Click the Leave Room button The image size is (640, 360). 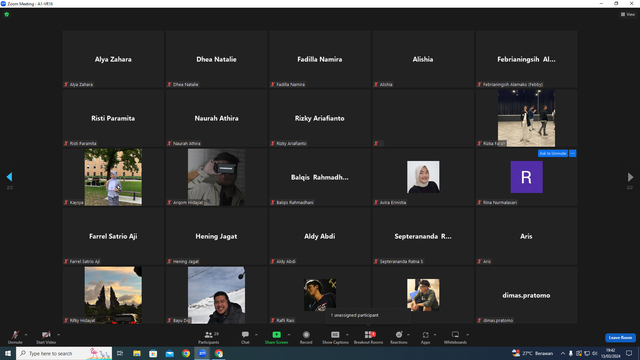[x=620, y=338]
